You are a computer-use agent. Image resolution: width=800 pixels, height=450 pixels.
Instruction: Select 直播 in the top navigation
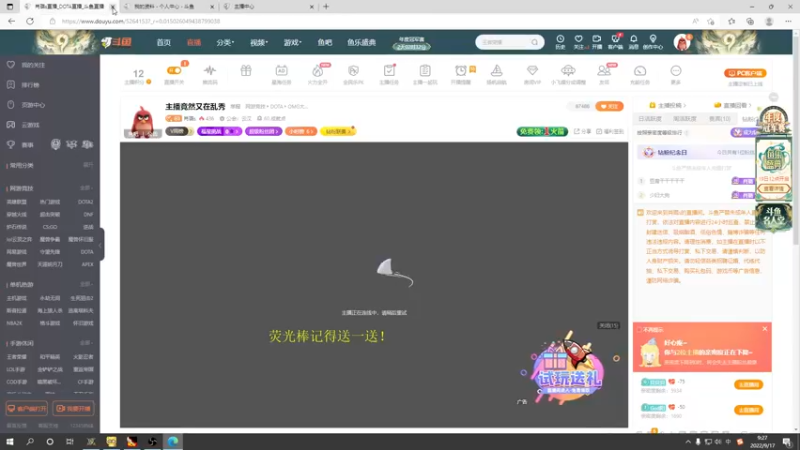coord(194,42)
